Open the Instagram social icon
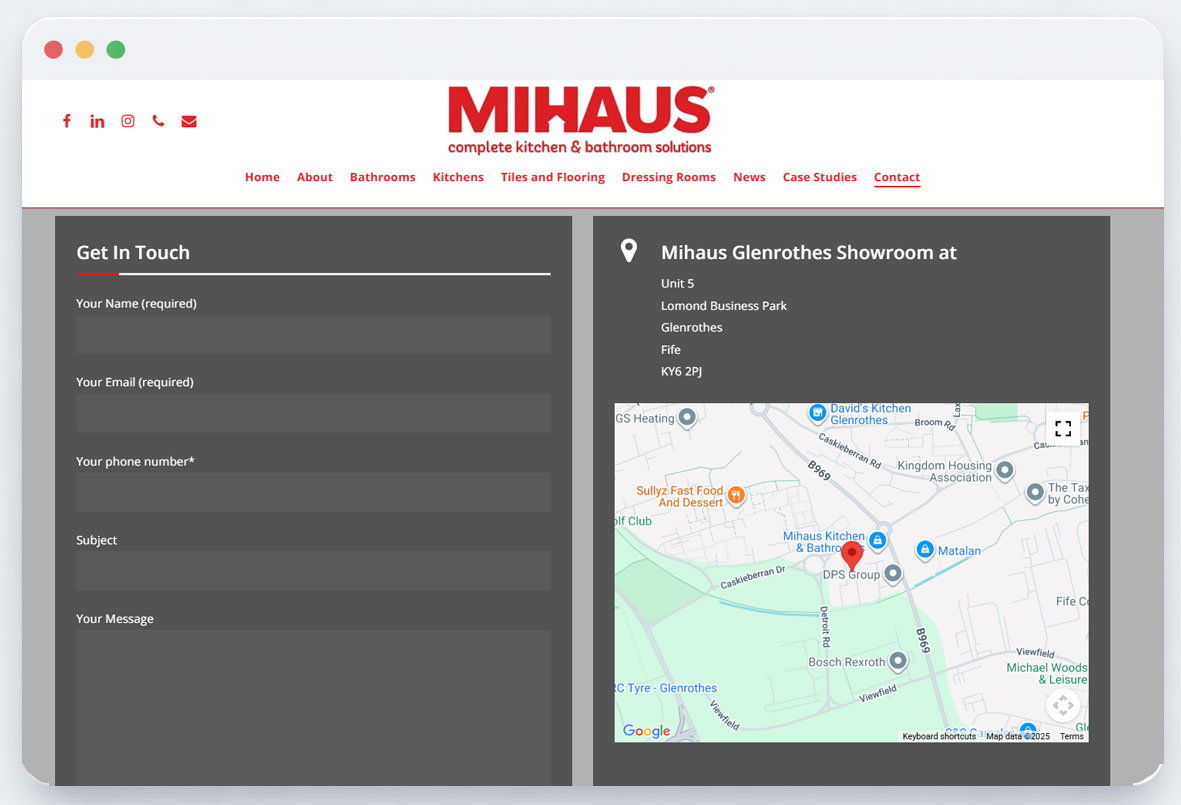The width and height of the screenshot is (1181, 805). click(x=128, y=121)
